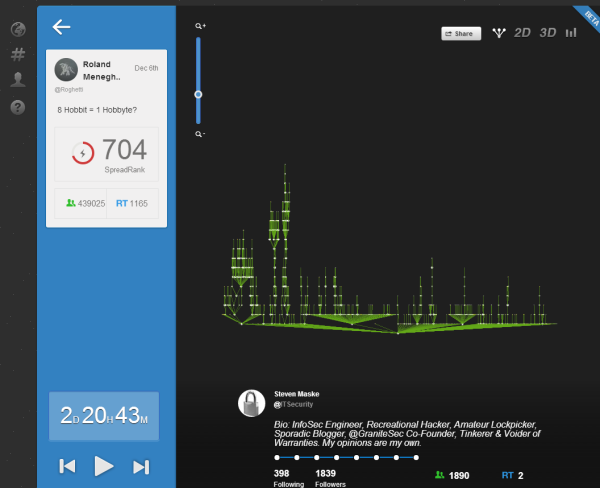Click the last dot on path timeline
Viewport: 600px width, 488px height.
416,457
